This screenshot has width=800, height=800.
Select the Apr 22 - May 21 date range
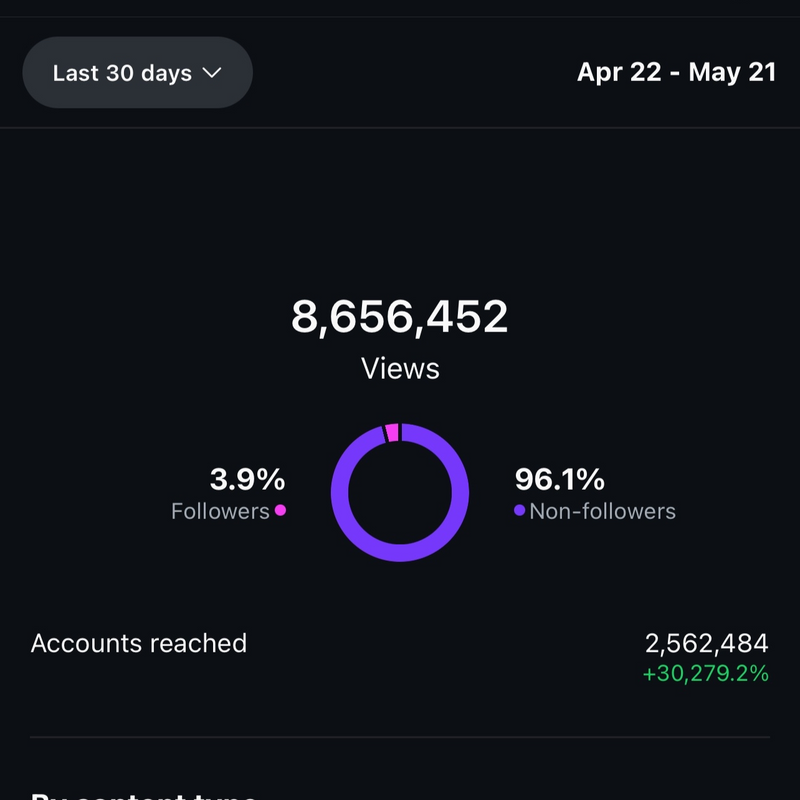coord(676,73)
